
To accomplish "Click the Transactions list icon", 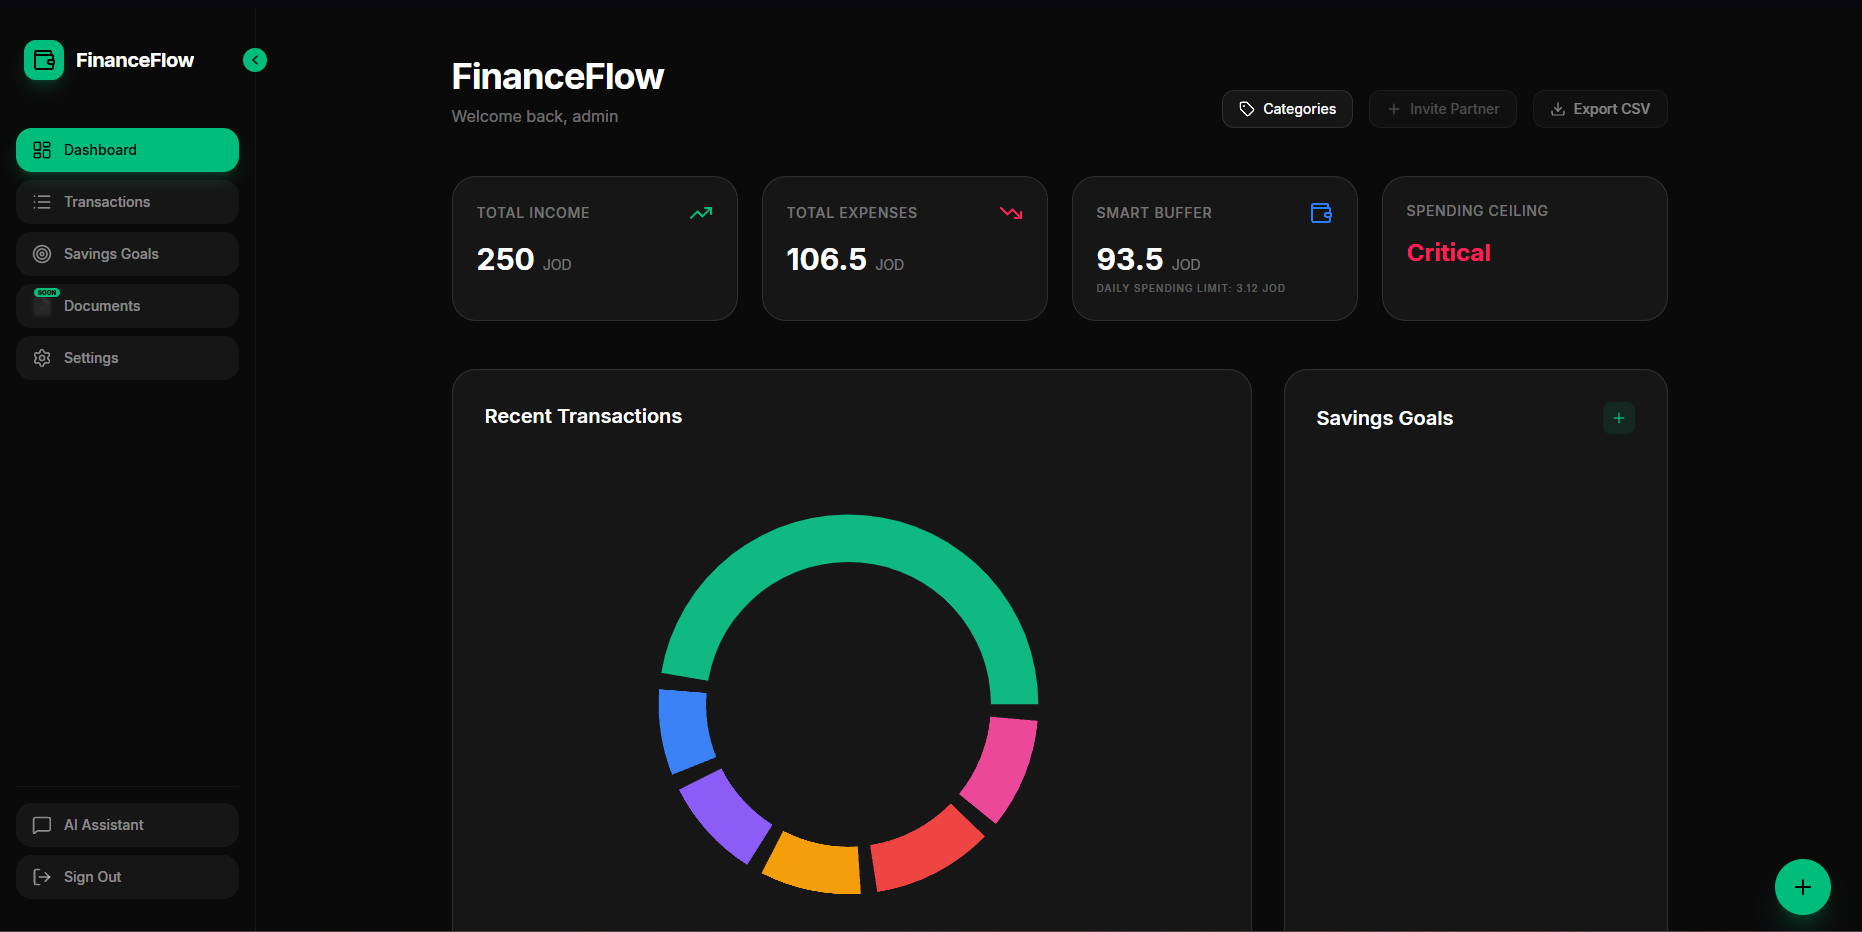I will point(41,201).
